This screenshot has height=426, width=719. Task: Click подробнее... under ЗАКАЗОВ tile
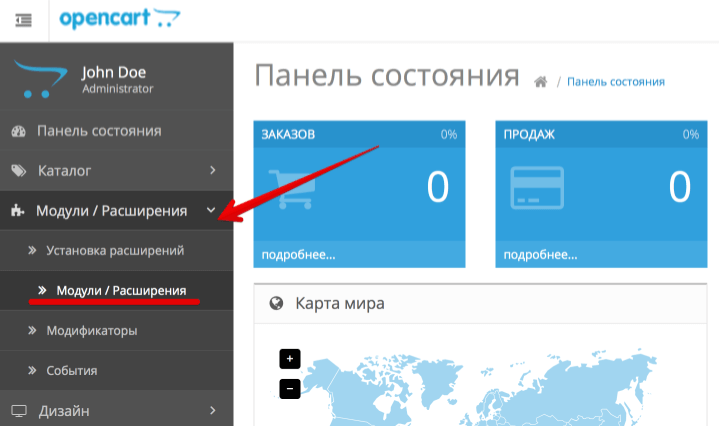298,254
